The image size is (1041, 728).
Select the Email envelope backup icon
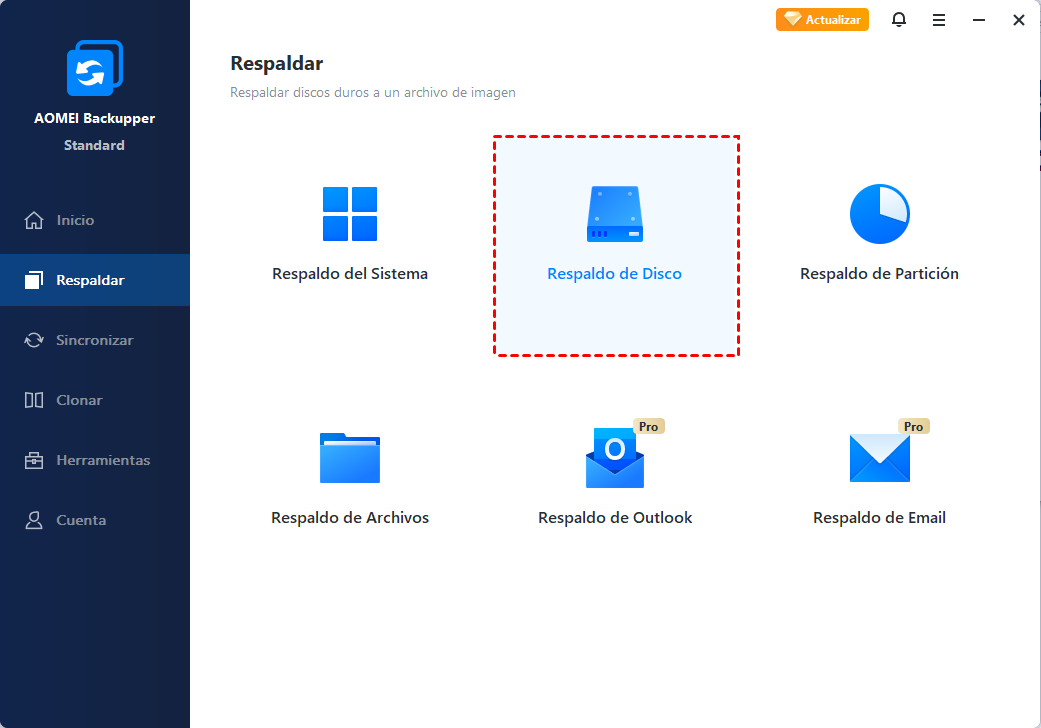879,458
